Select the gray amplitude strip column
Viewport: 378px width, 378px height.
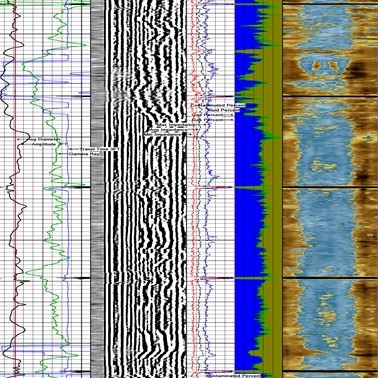[x=98, y=189]
